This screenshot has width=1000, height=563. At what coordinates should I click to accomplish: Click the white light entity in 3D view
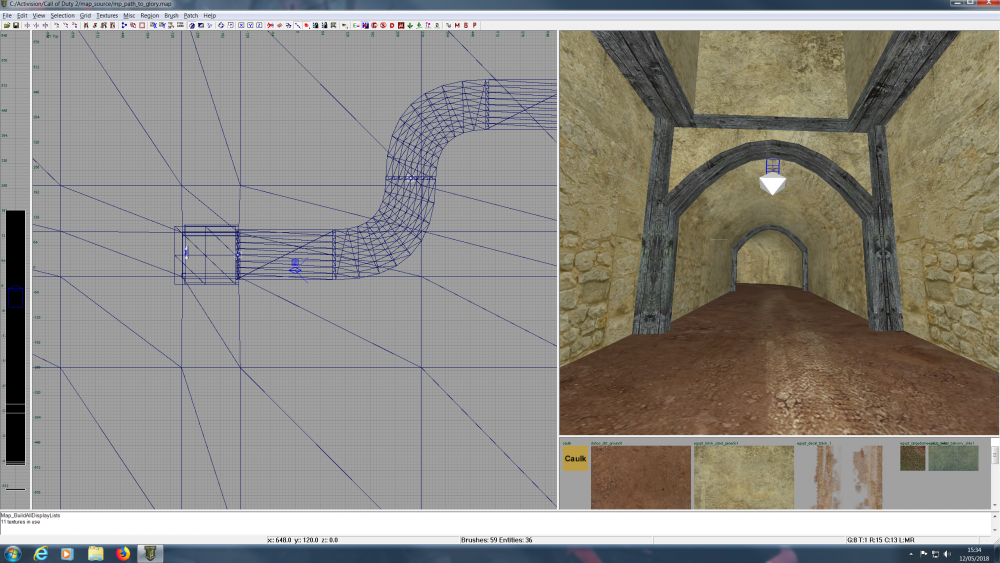(x=772, y=185)
